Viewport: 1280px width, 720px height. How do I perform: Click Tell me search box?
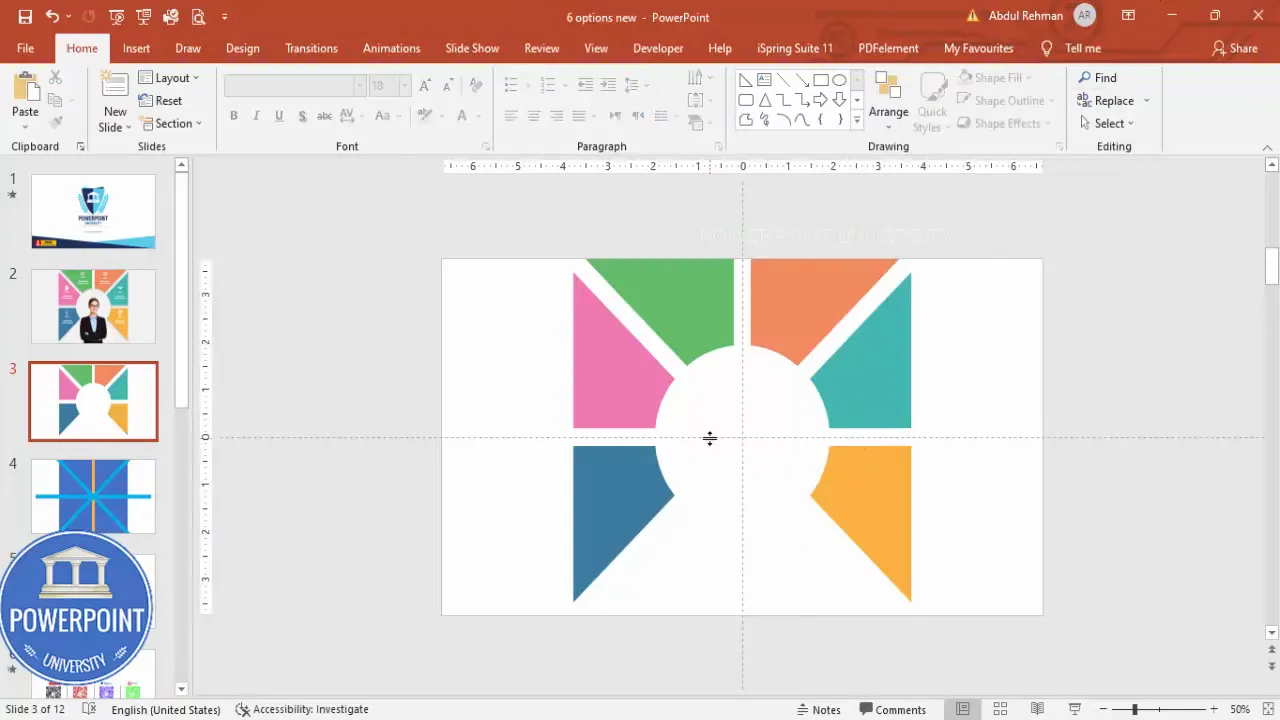coord(1071,48)
